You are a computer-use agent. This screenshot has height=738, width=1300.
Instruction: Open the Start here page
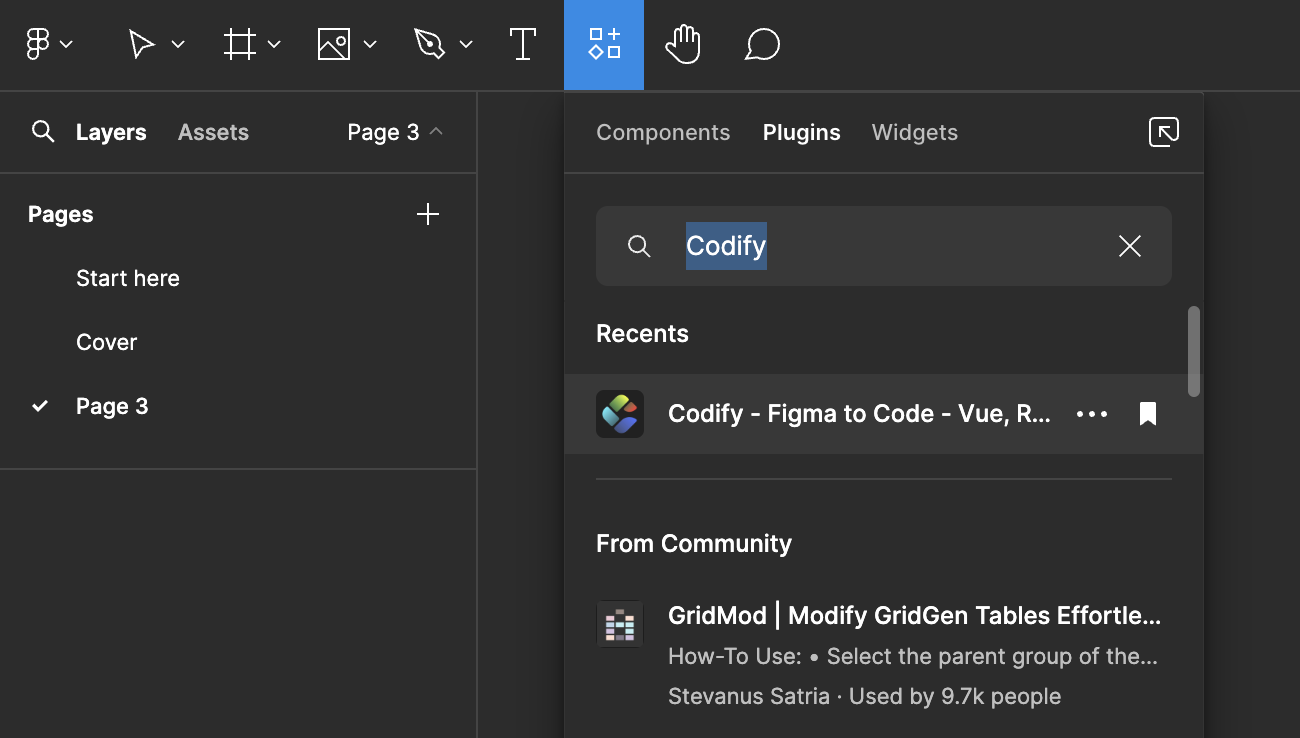click(128, 278)
